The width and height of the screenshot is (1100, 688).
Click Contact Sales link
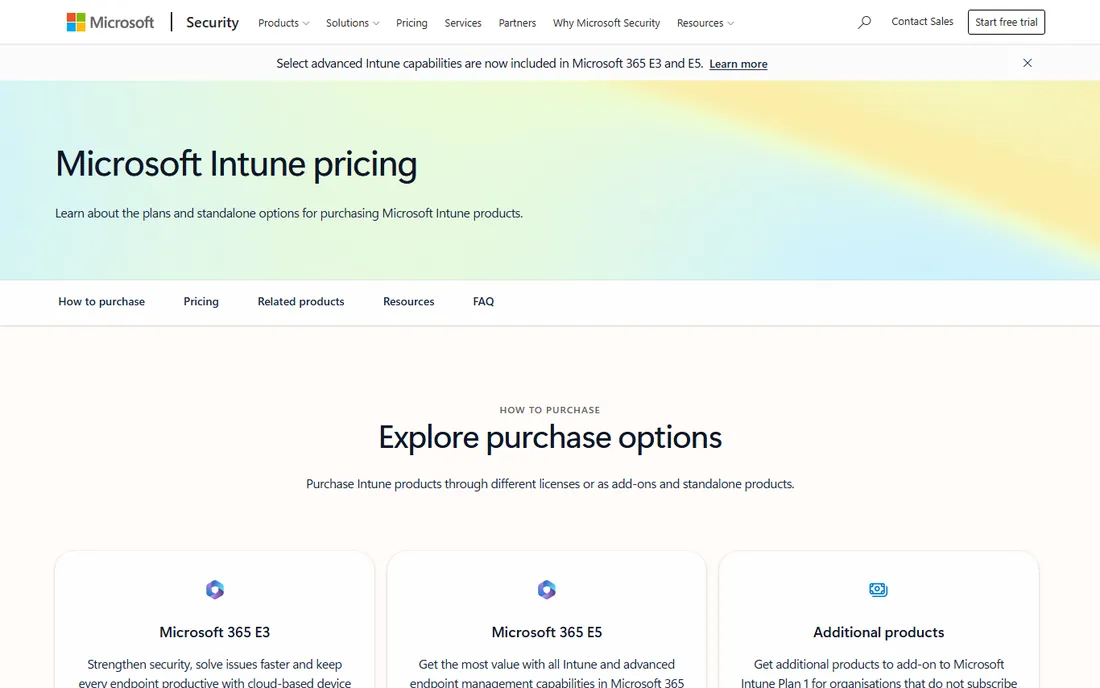922,22
